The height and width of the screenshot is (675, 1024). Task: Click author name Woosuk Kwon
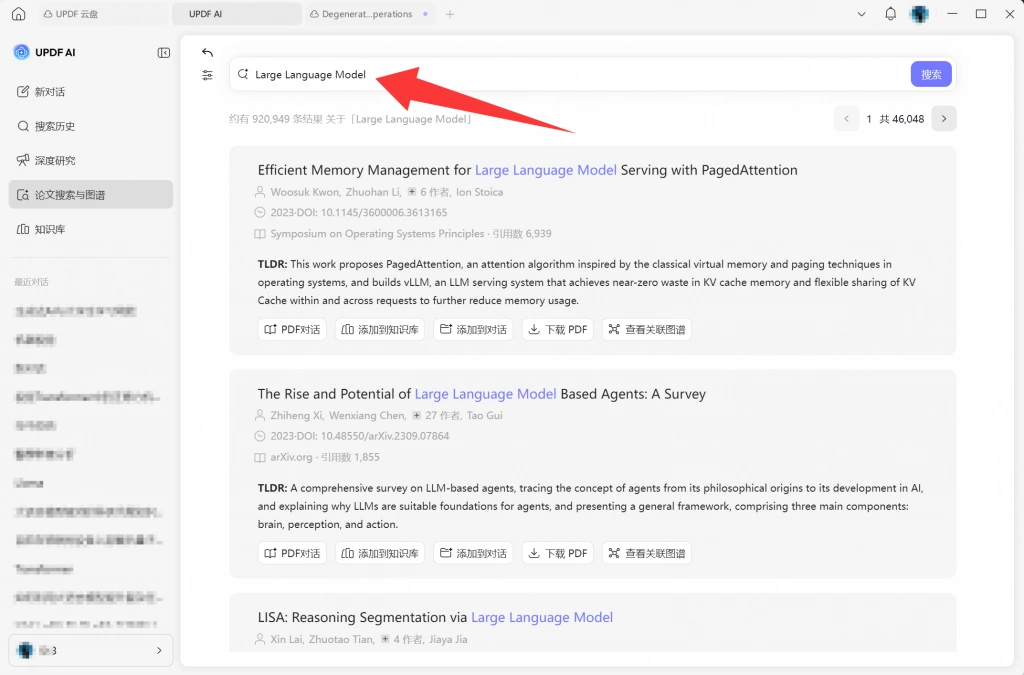[304, 192]
